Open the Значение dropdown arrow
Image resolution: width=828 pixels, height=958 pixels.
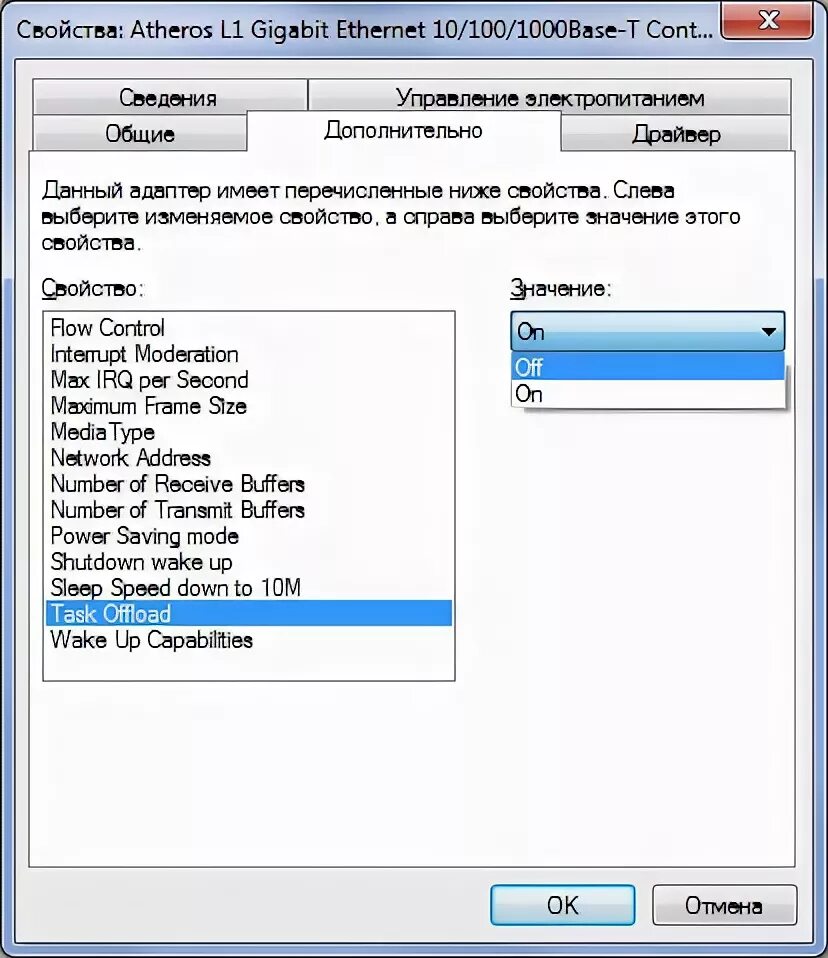(767, 330)
